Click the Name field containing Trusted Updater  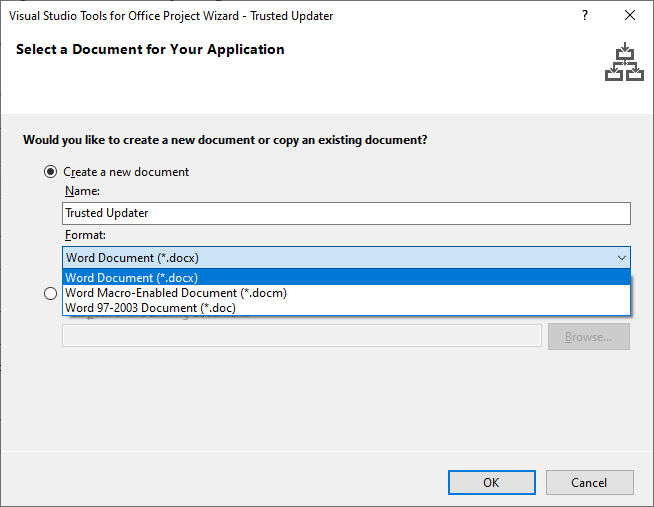[x=346, y=213]
